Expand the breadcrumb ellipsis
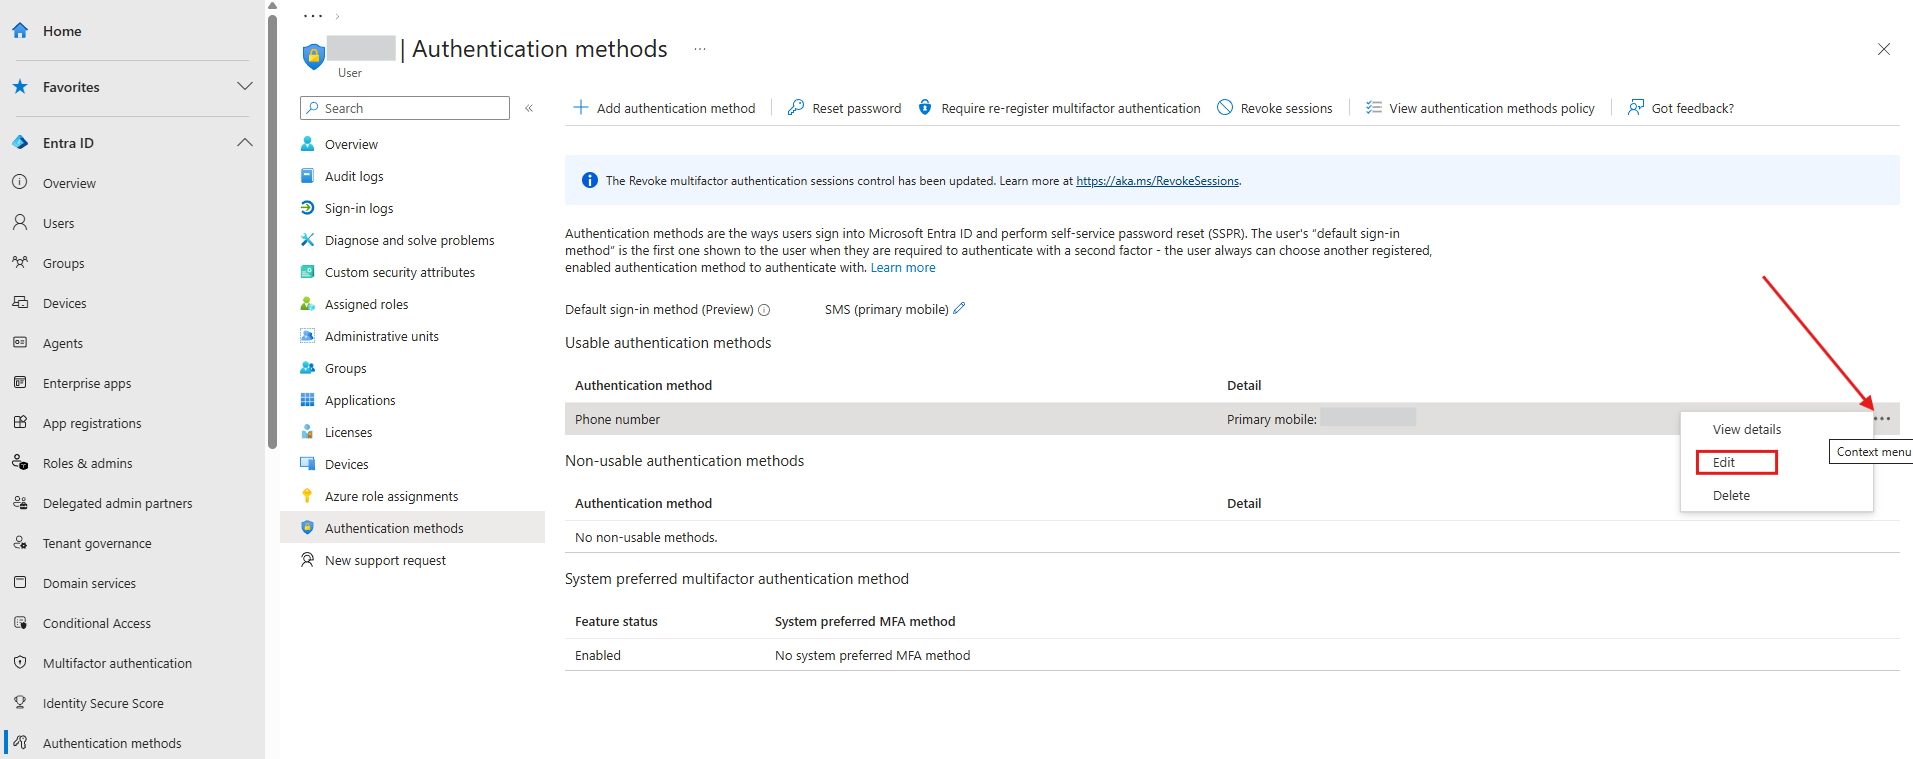This screenshot has width=1913, height=759. (x=313, y=16)
